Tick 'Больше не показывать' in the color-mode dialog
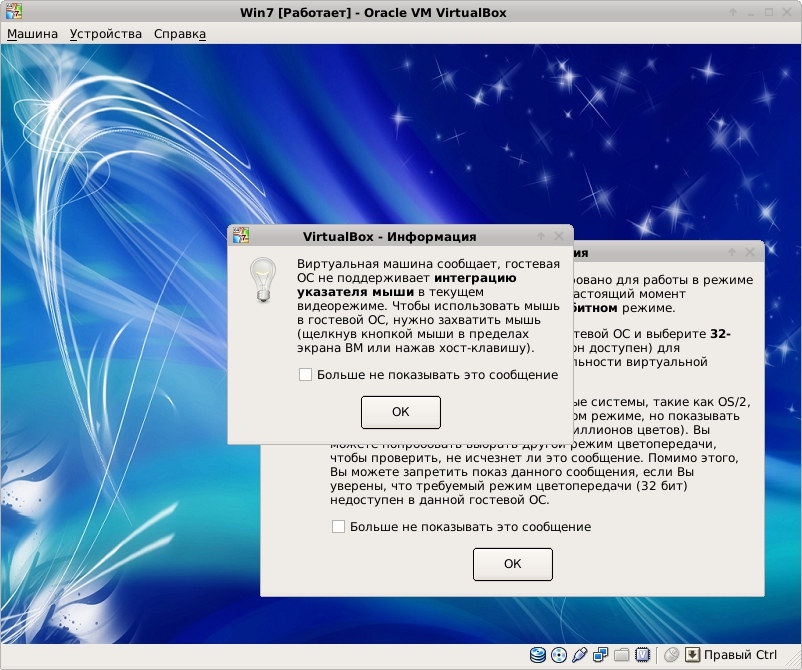Image resolution: width=802 pixels, height=670 pixels. pyautogui.click(x=339, y=527)
